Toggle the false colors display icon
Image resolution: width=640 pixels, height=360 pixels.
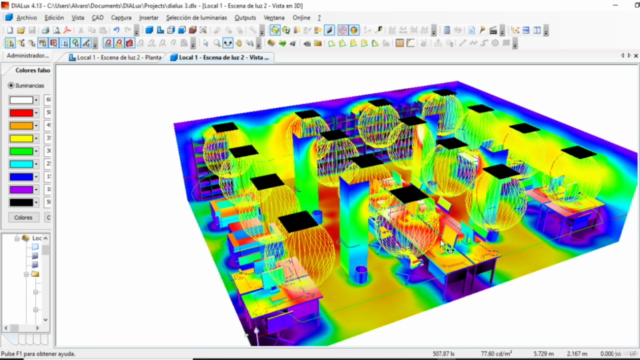(342, 30)
